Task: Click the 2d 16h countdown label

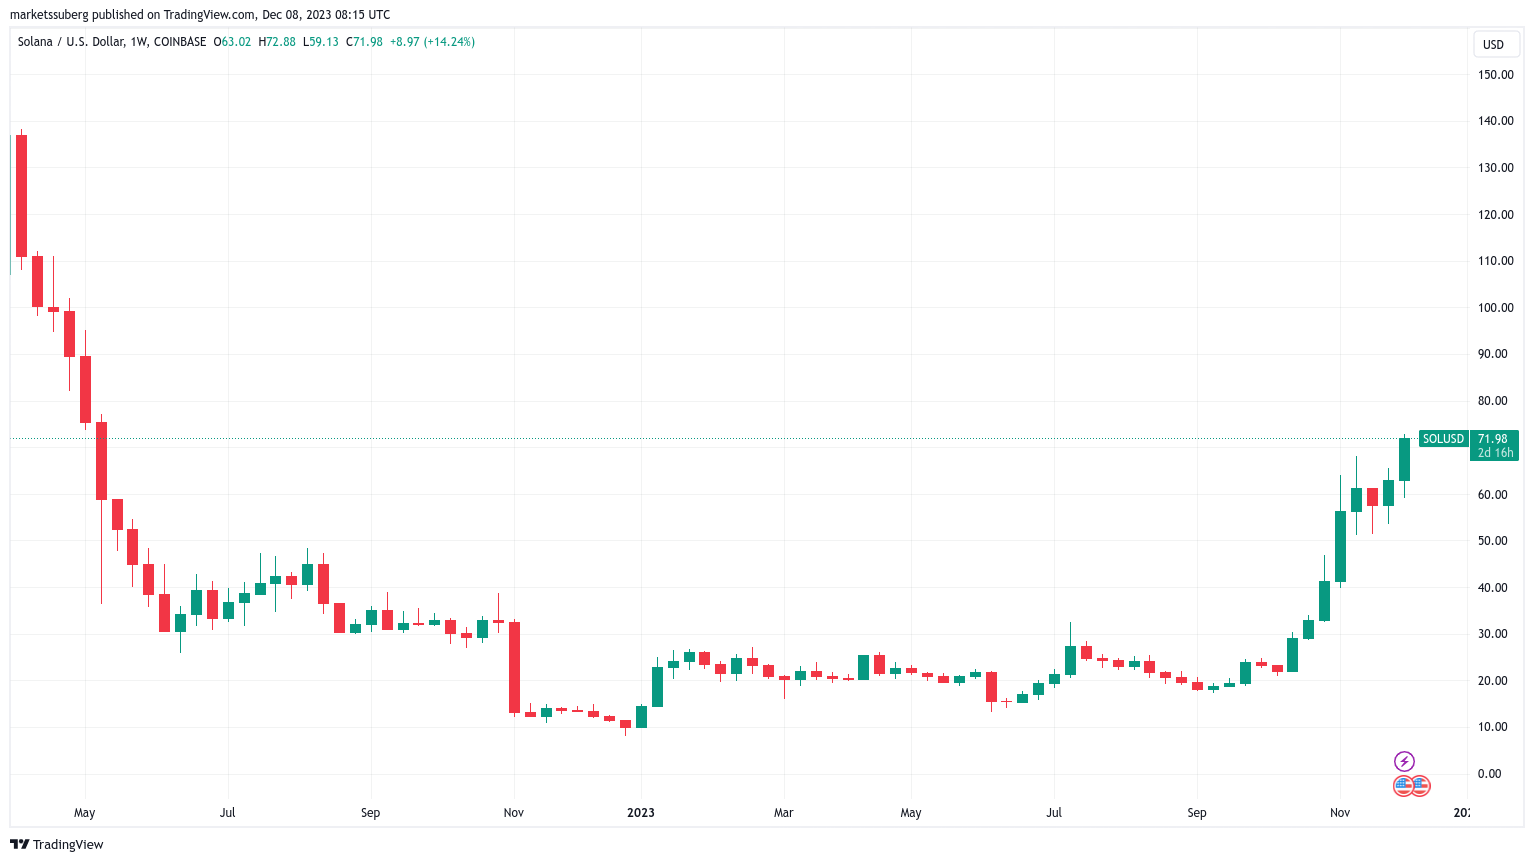Action: pyautogui.click(x=1496, y=453)
